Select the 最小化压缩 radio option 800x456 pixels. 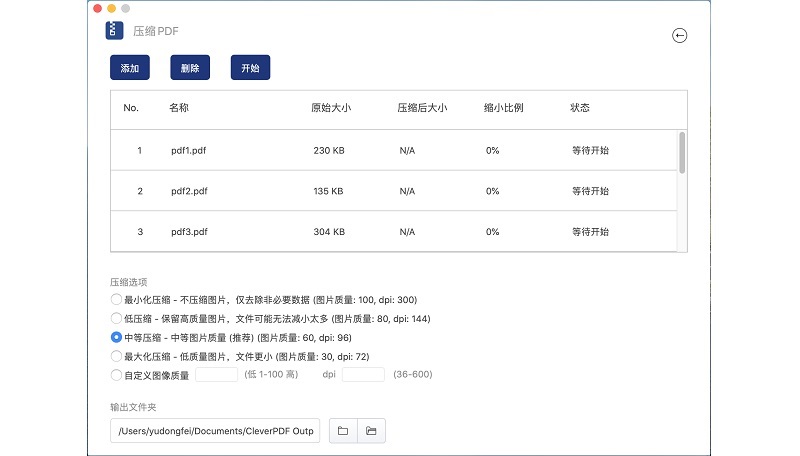pos(116,299)
